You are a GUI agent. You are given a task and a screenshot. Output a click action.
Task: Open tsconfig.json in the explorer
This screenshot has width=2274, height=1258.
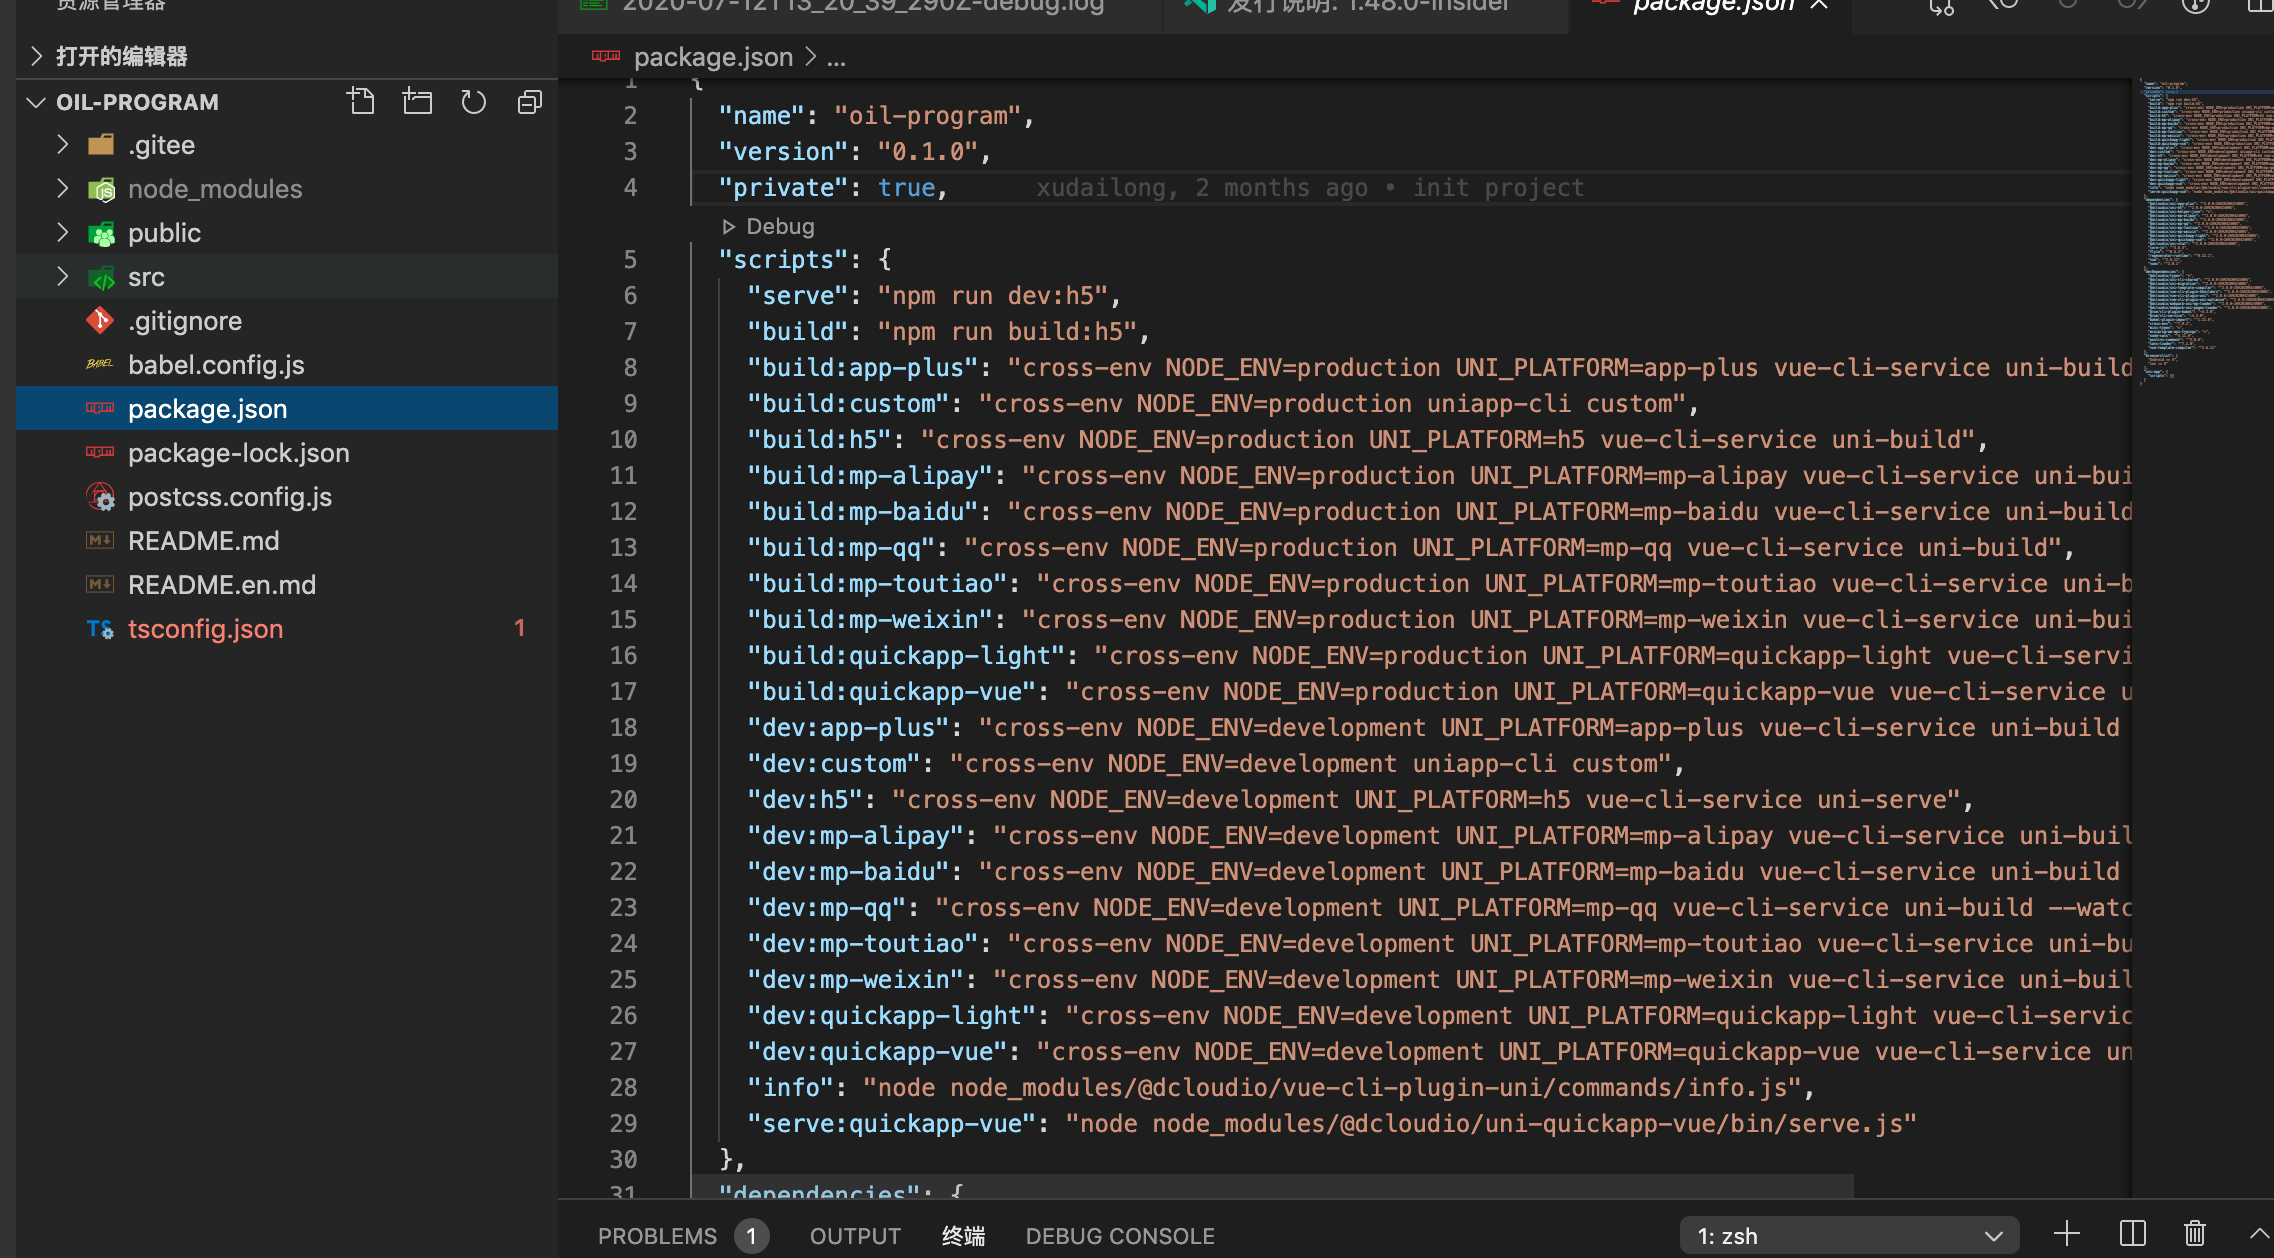click(x=205, y=629)
